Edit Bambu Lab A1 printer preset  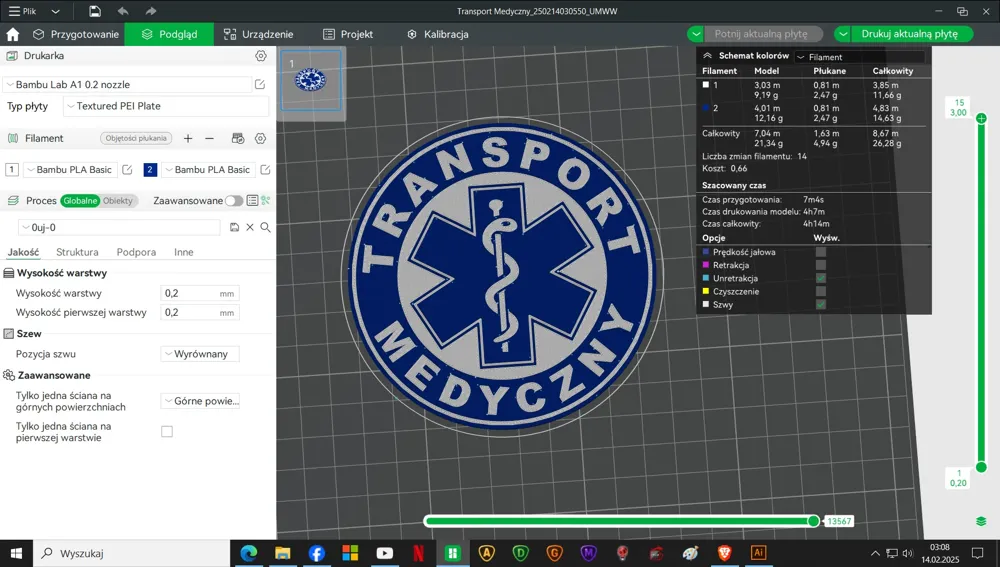[x=260, y=84]
